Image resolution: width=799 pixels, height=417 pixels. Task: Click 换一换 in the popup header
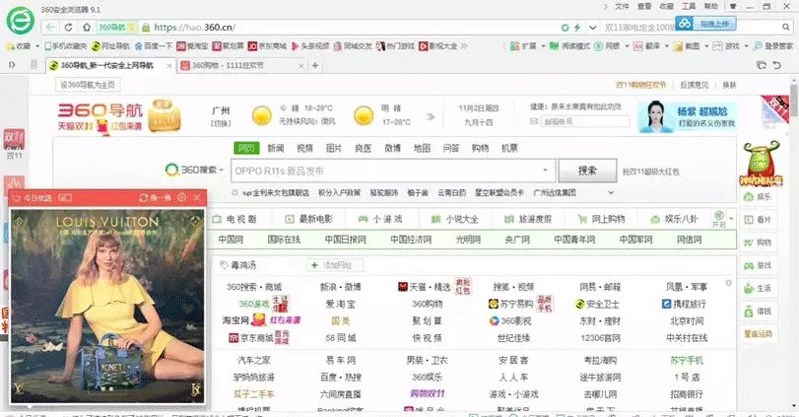(160, 198)
